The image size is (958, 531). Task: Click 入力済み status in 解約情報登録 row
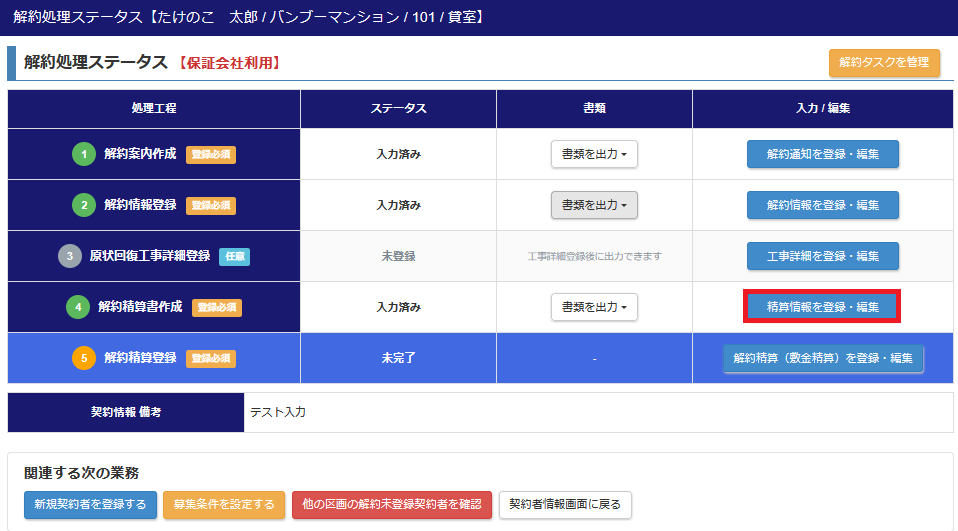point(398,205)
